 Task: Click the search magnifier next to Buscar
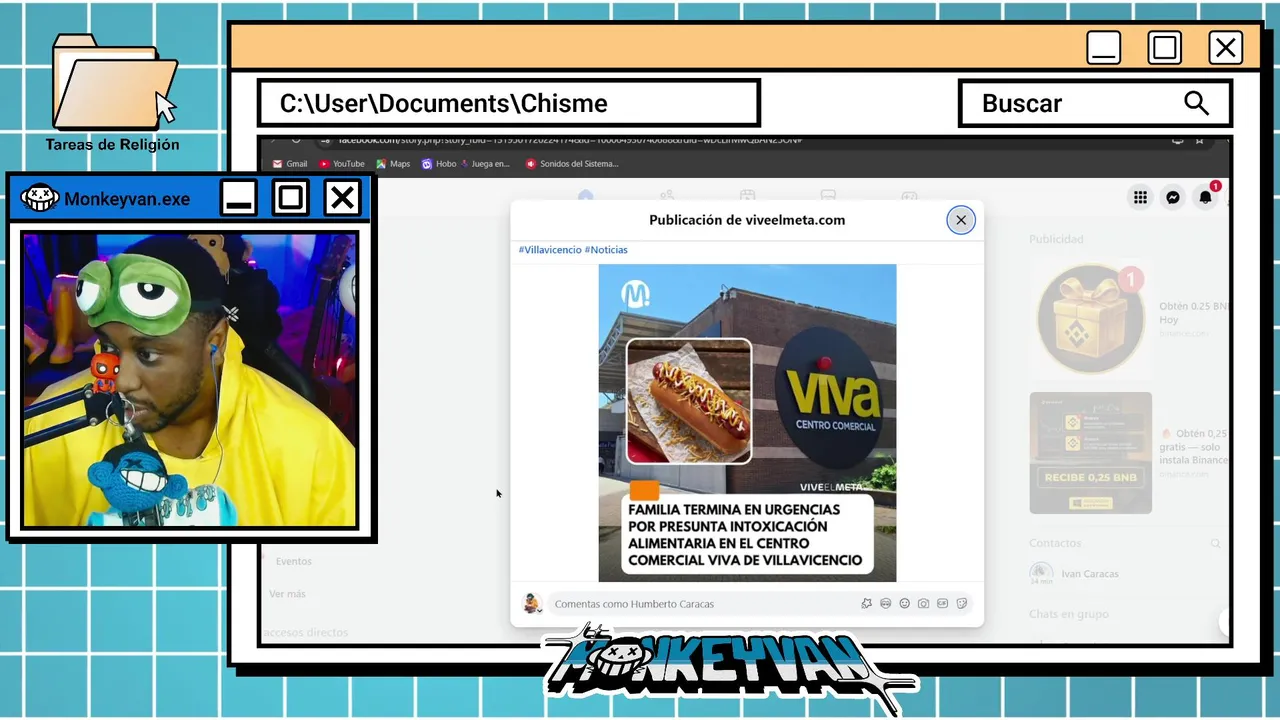click(1196, 103)
